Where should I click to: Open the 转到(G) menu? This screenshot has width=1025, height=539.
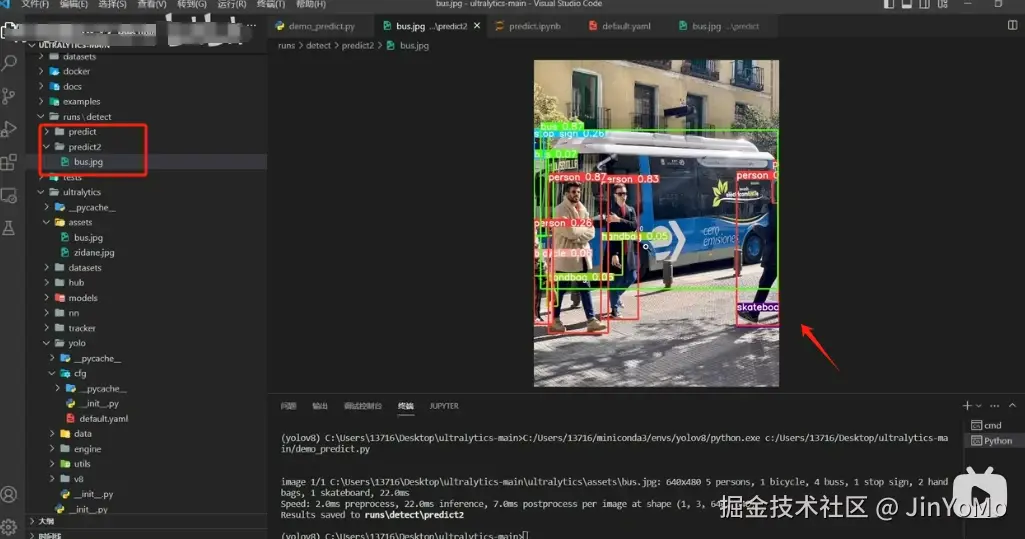tap(192, 4)
